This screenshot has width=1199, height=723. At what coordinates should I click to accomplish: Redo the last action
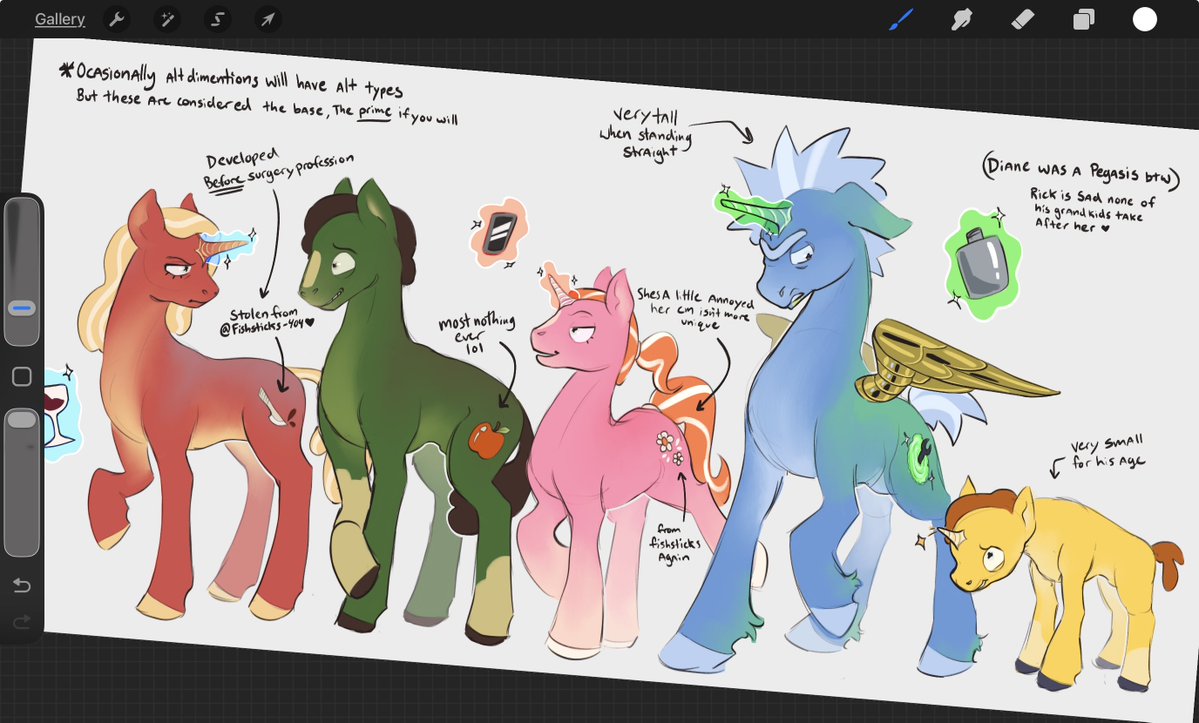[21, 621]
